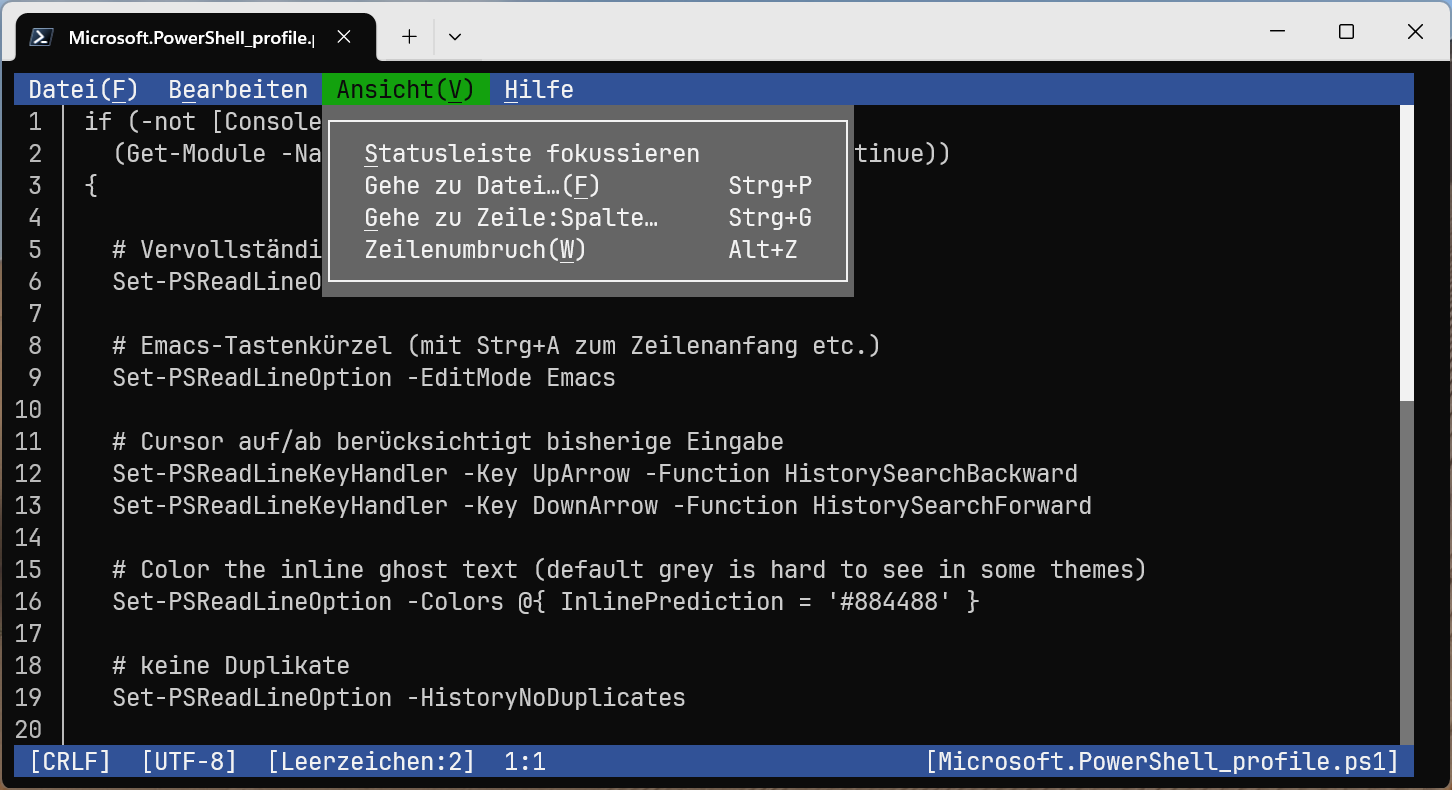Maximize the terminal window
Viewport: 1452px width, 790px height.
(x=1346, y=32)
